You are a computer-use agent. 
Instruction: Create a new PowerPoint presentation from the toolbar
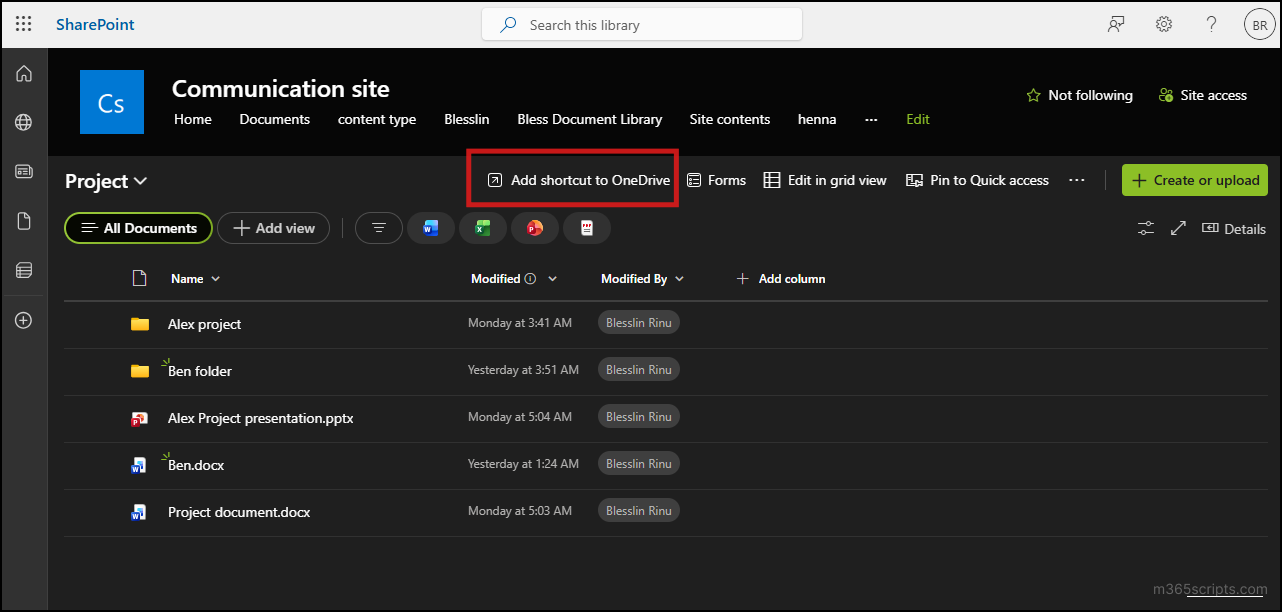tap(535, 228)
